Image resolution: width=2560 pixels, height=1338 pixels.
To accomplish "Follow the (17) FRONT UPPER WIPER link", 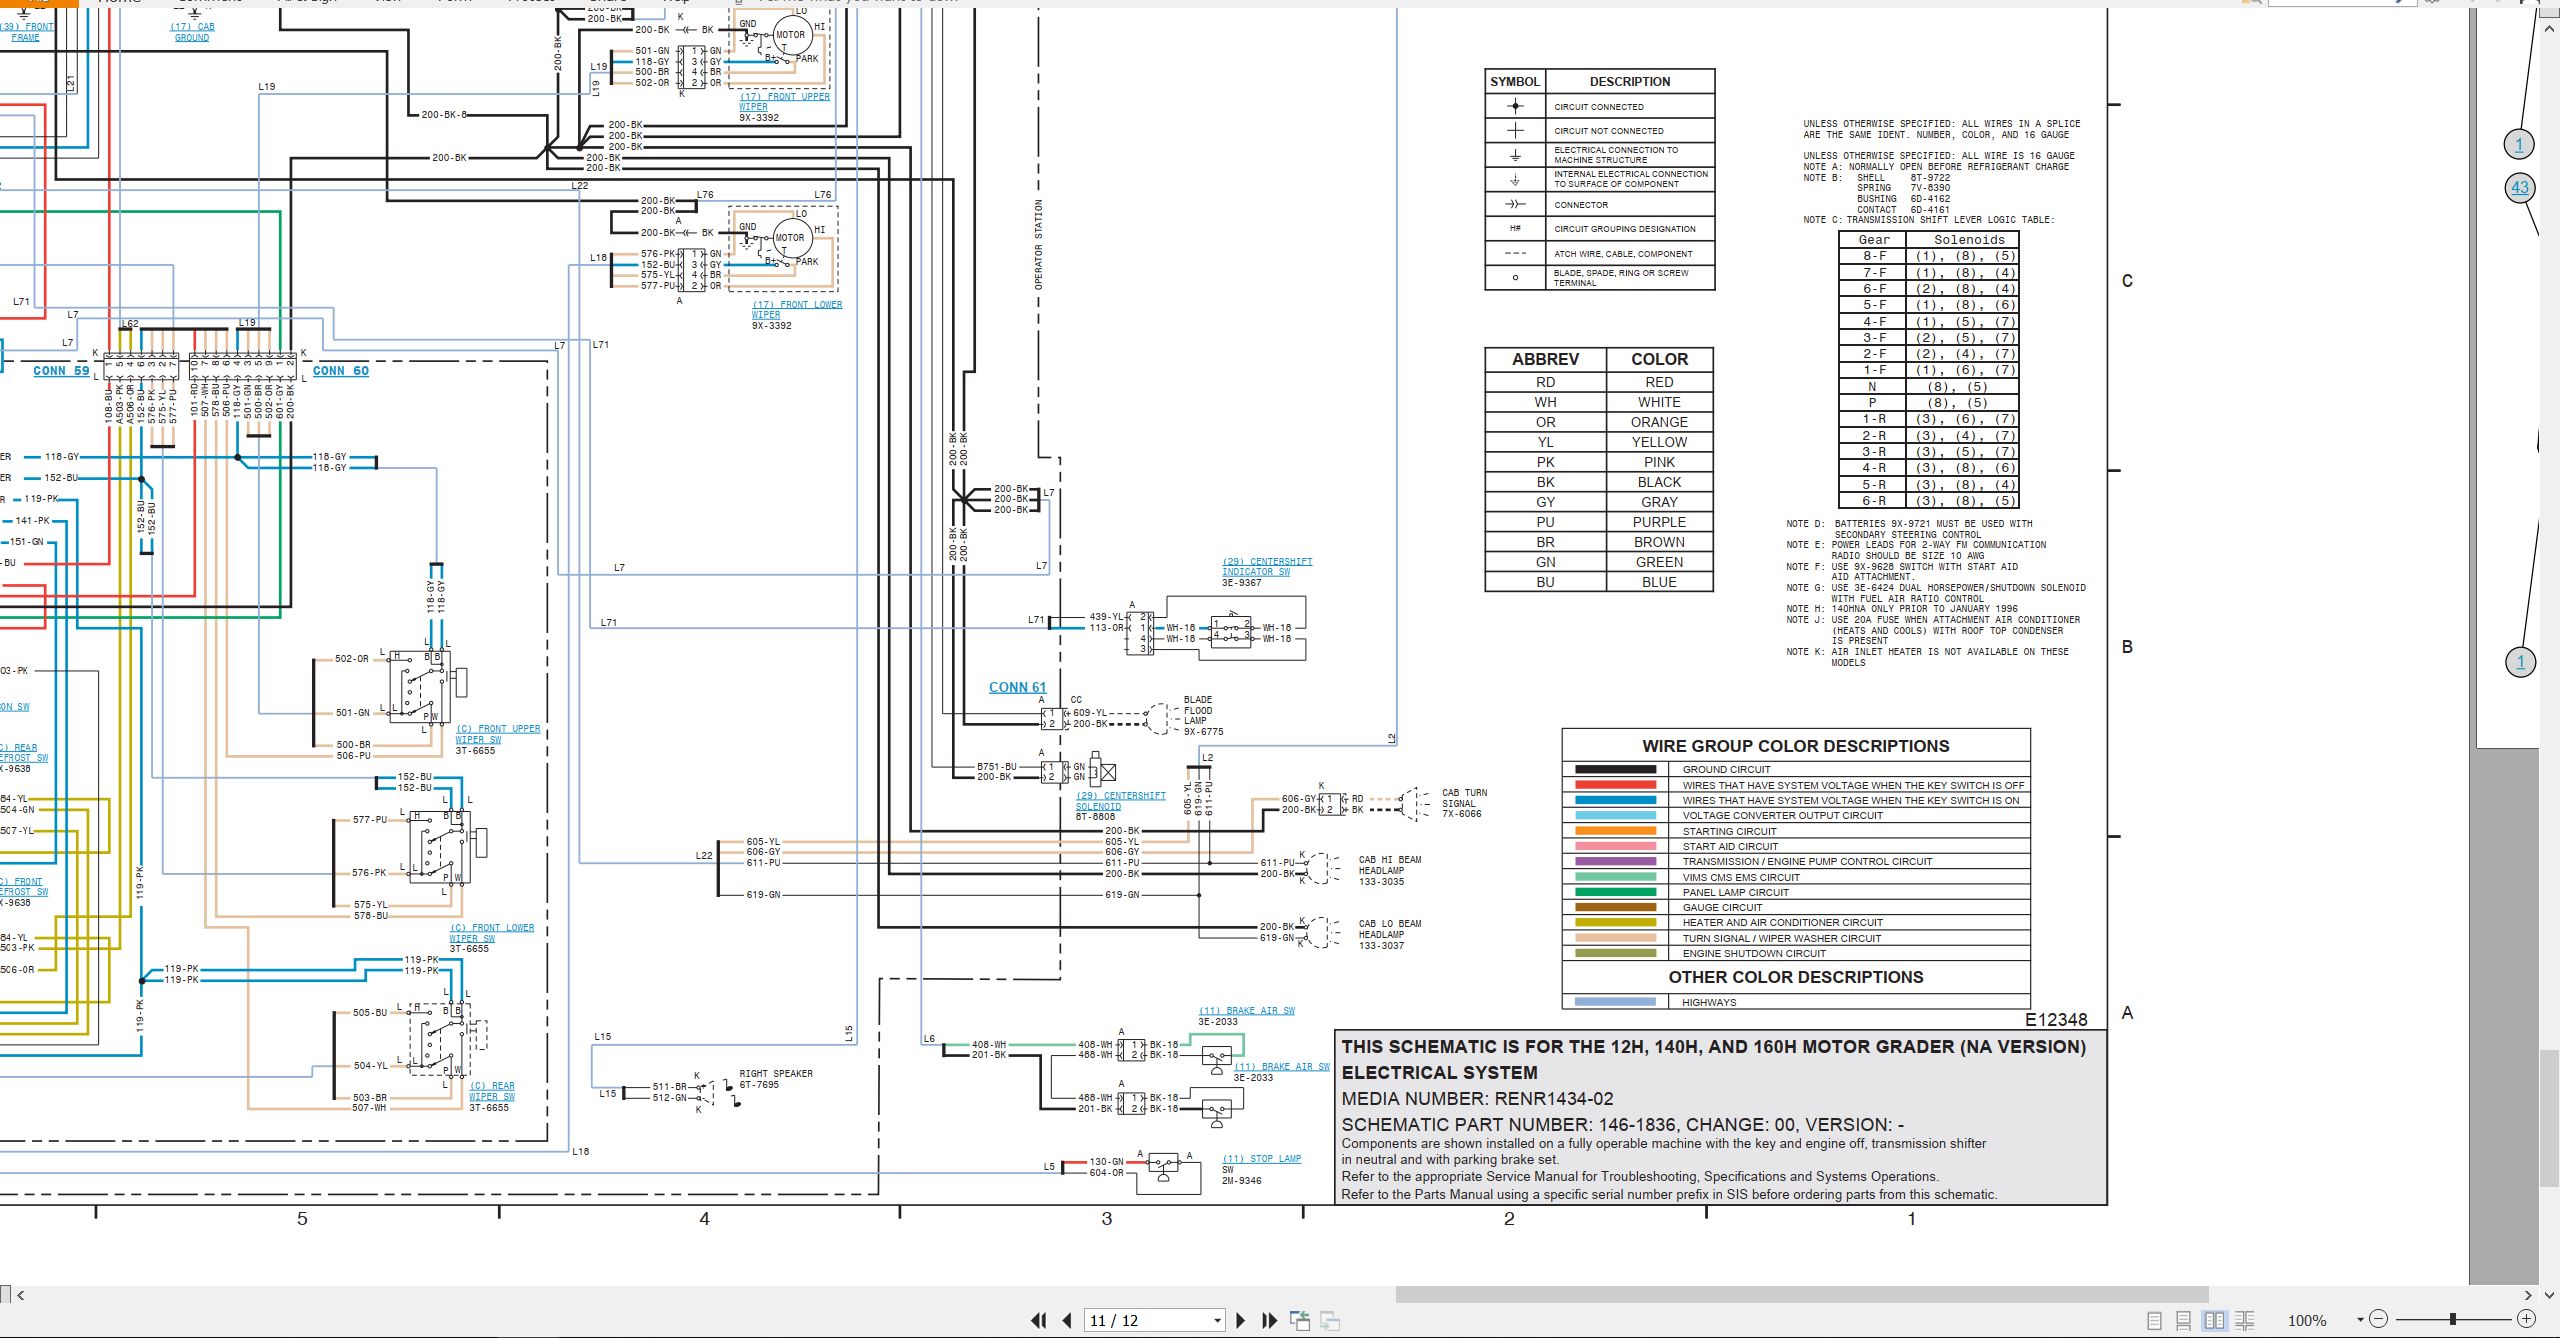I will pyautogui.click(x=784, y=101).
